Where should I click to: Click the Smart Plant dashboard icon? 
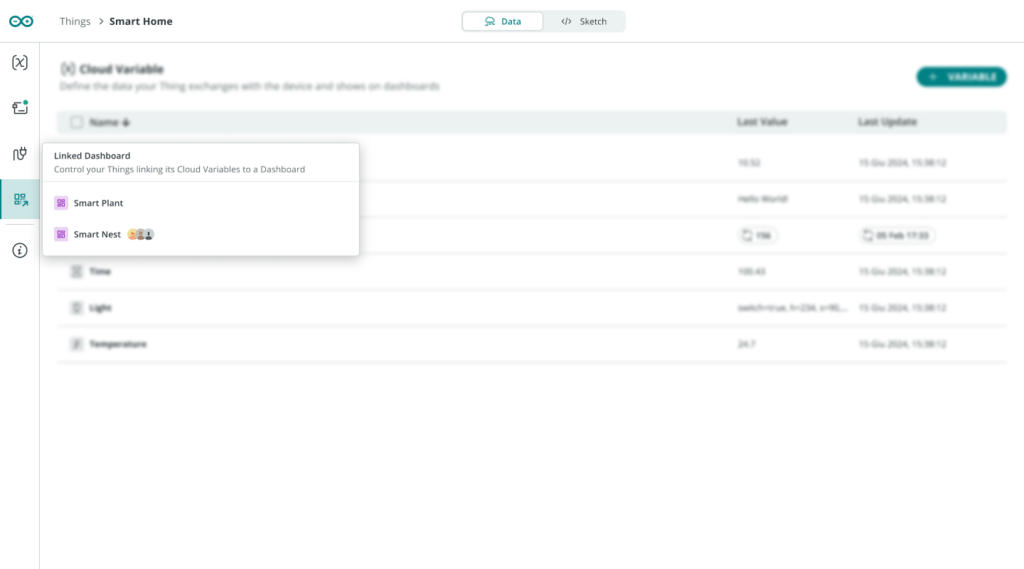point(61,203)
